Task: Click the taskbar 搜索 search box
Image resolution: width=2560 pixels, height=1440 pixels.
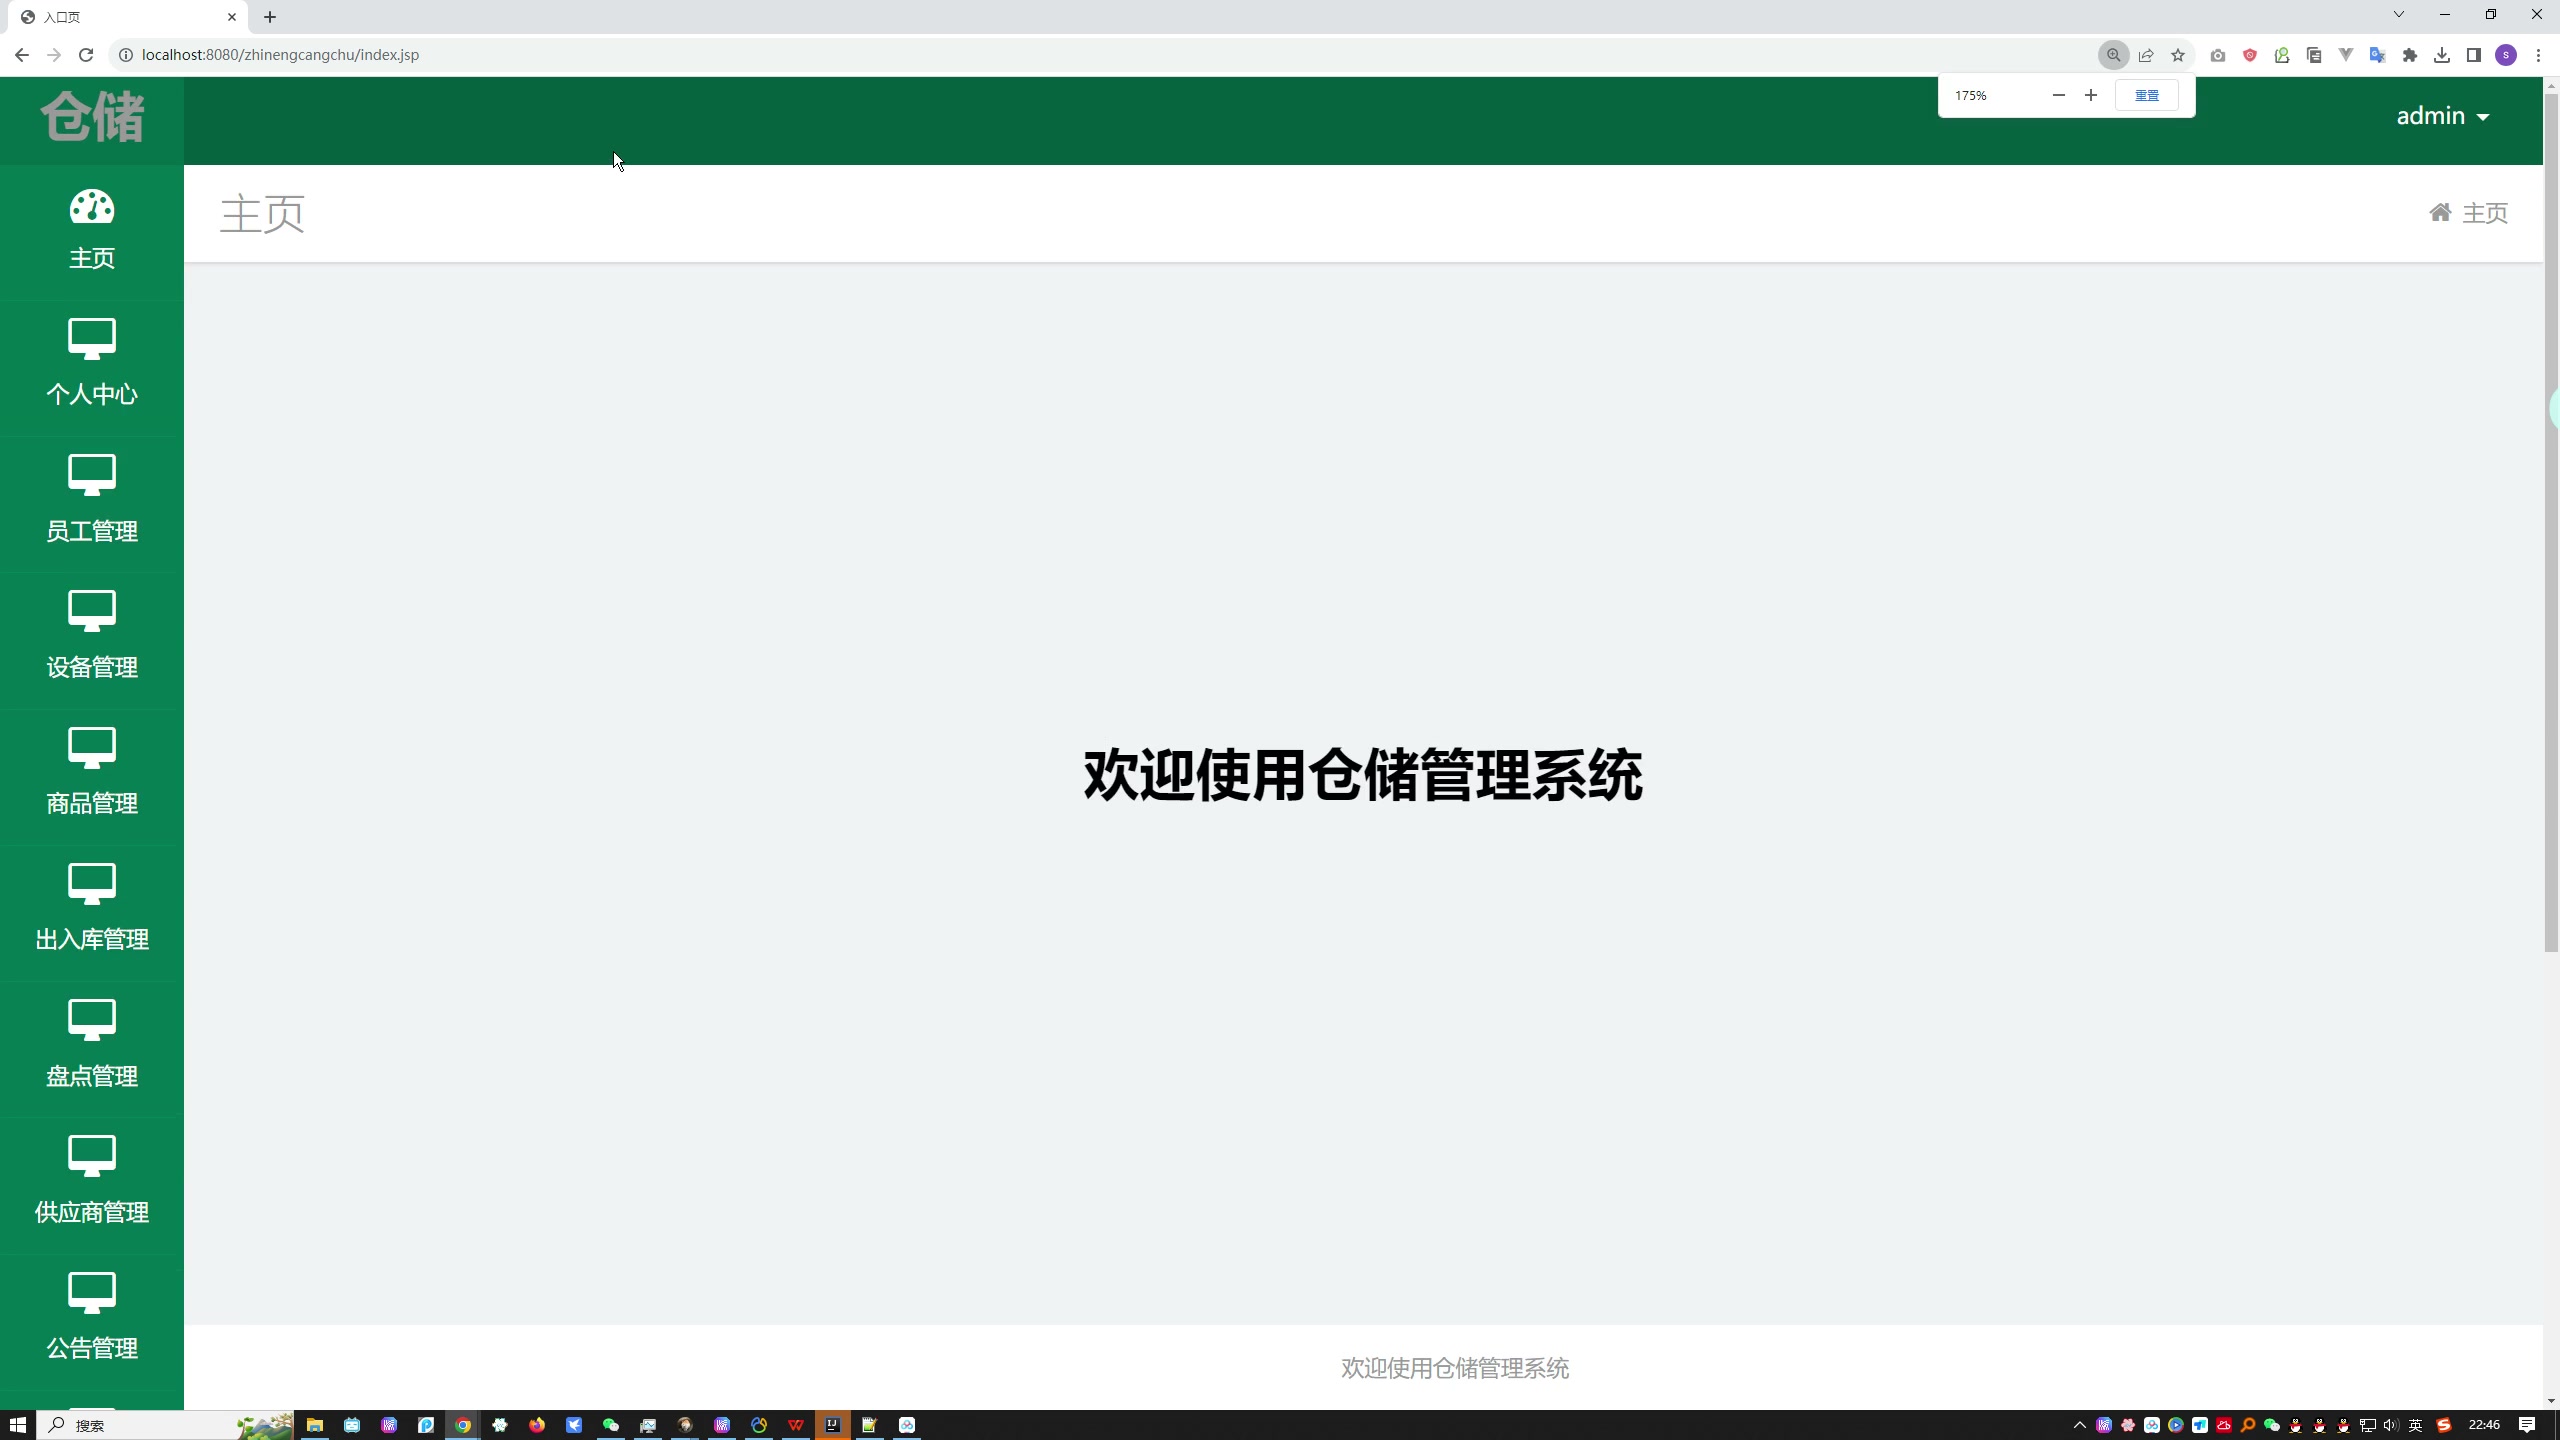Action: (x=165, y=1425)
